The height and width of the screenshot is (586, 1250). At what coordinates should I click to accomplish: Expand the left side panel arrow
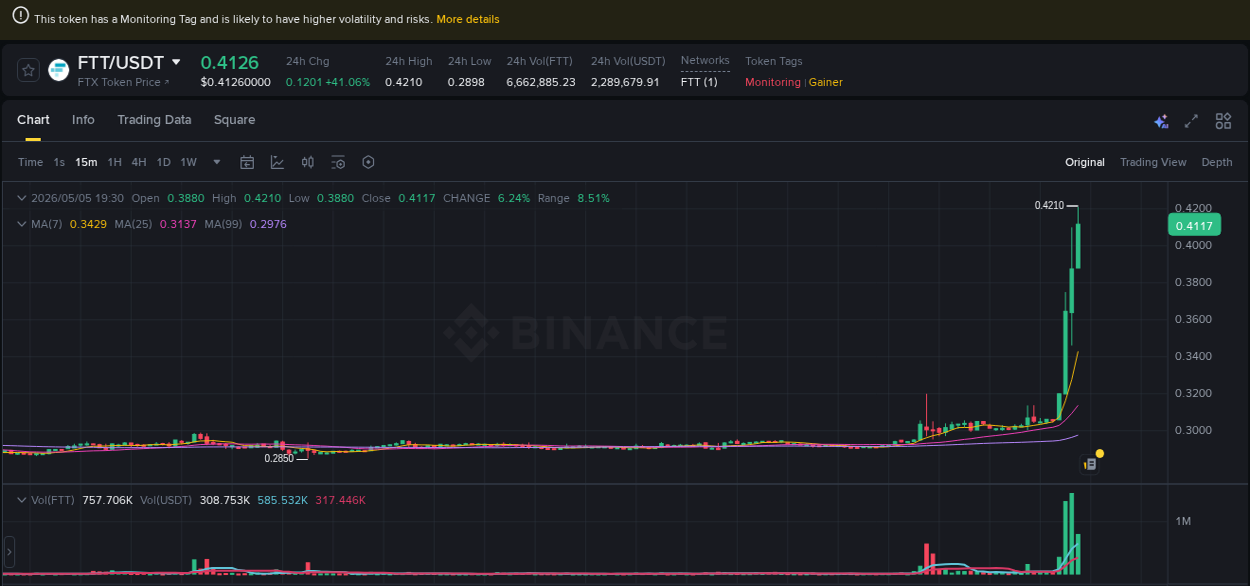[x=9, y=551]
